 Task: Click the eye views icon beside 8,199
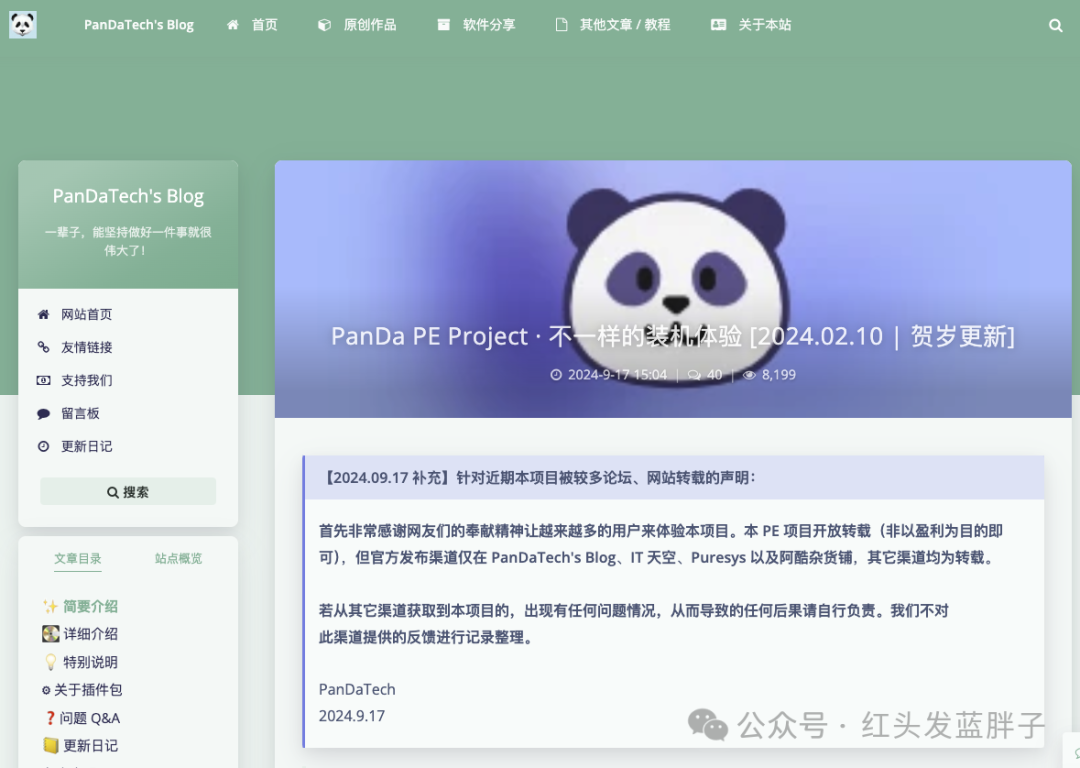coord(749,375)
